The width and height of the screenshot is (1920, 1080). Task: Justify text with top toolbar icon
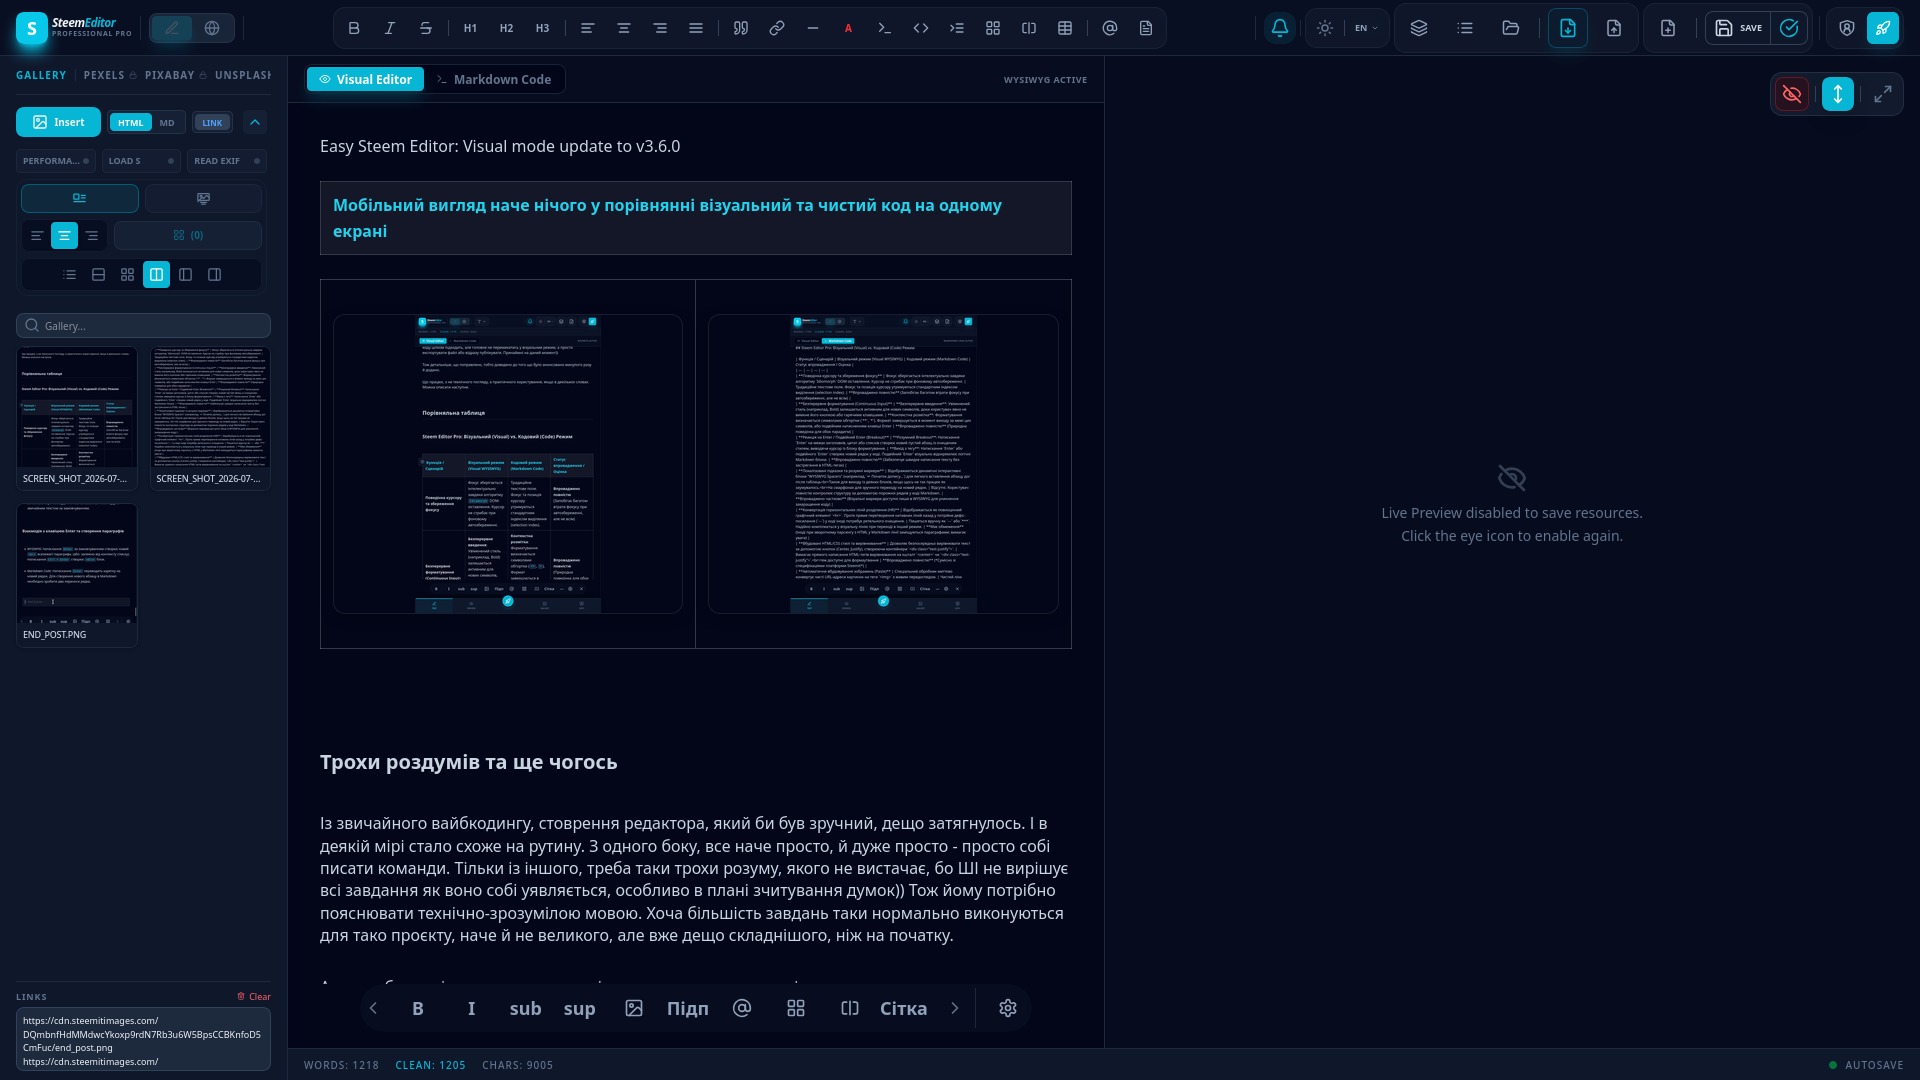(696, 28)
